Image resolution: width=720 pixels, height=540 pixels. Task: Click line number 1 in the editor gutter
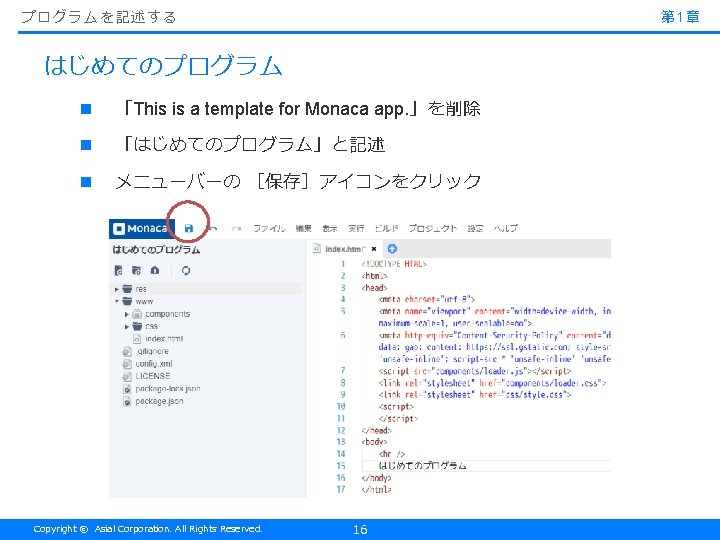343,264
